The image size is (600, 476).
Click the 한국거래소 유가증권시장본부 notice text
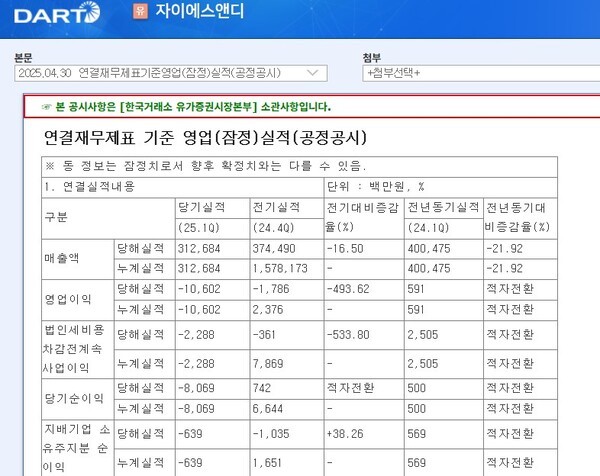coord(193,107)
